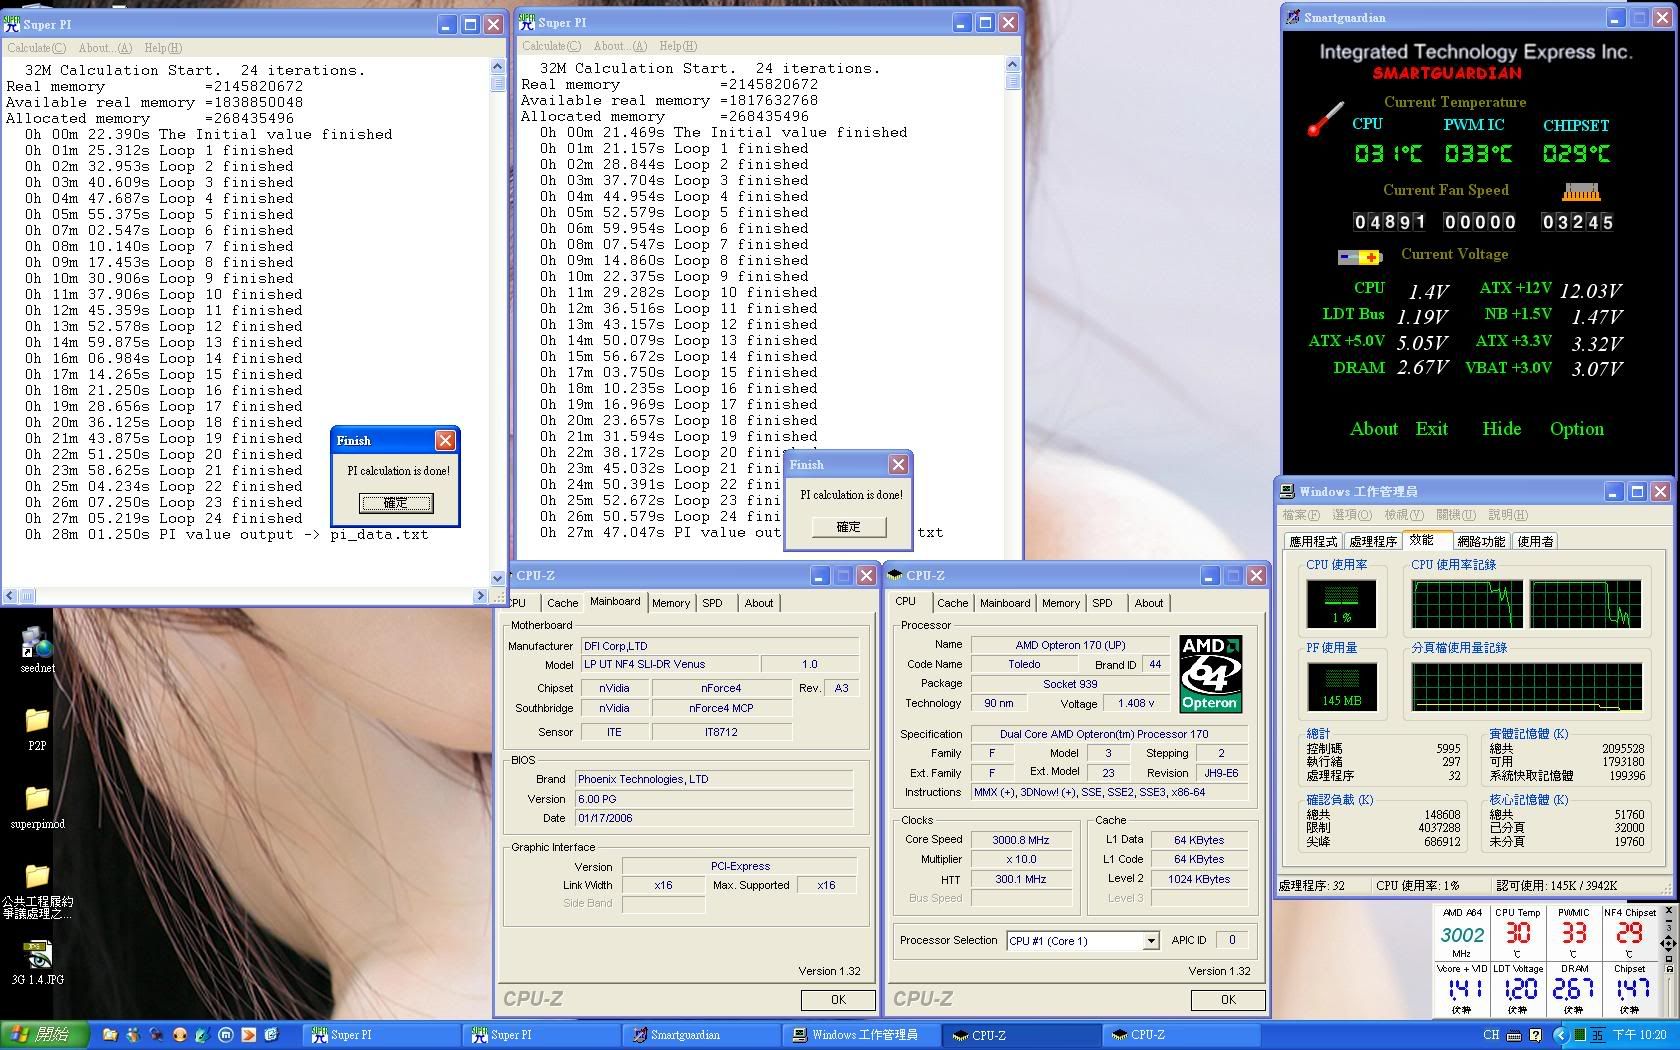Switch to 應用程式 tab in Task Manager
Viewport: 1680px width, 1050px height.
tap(1313, 541)
